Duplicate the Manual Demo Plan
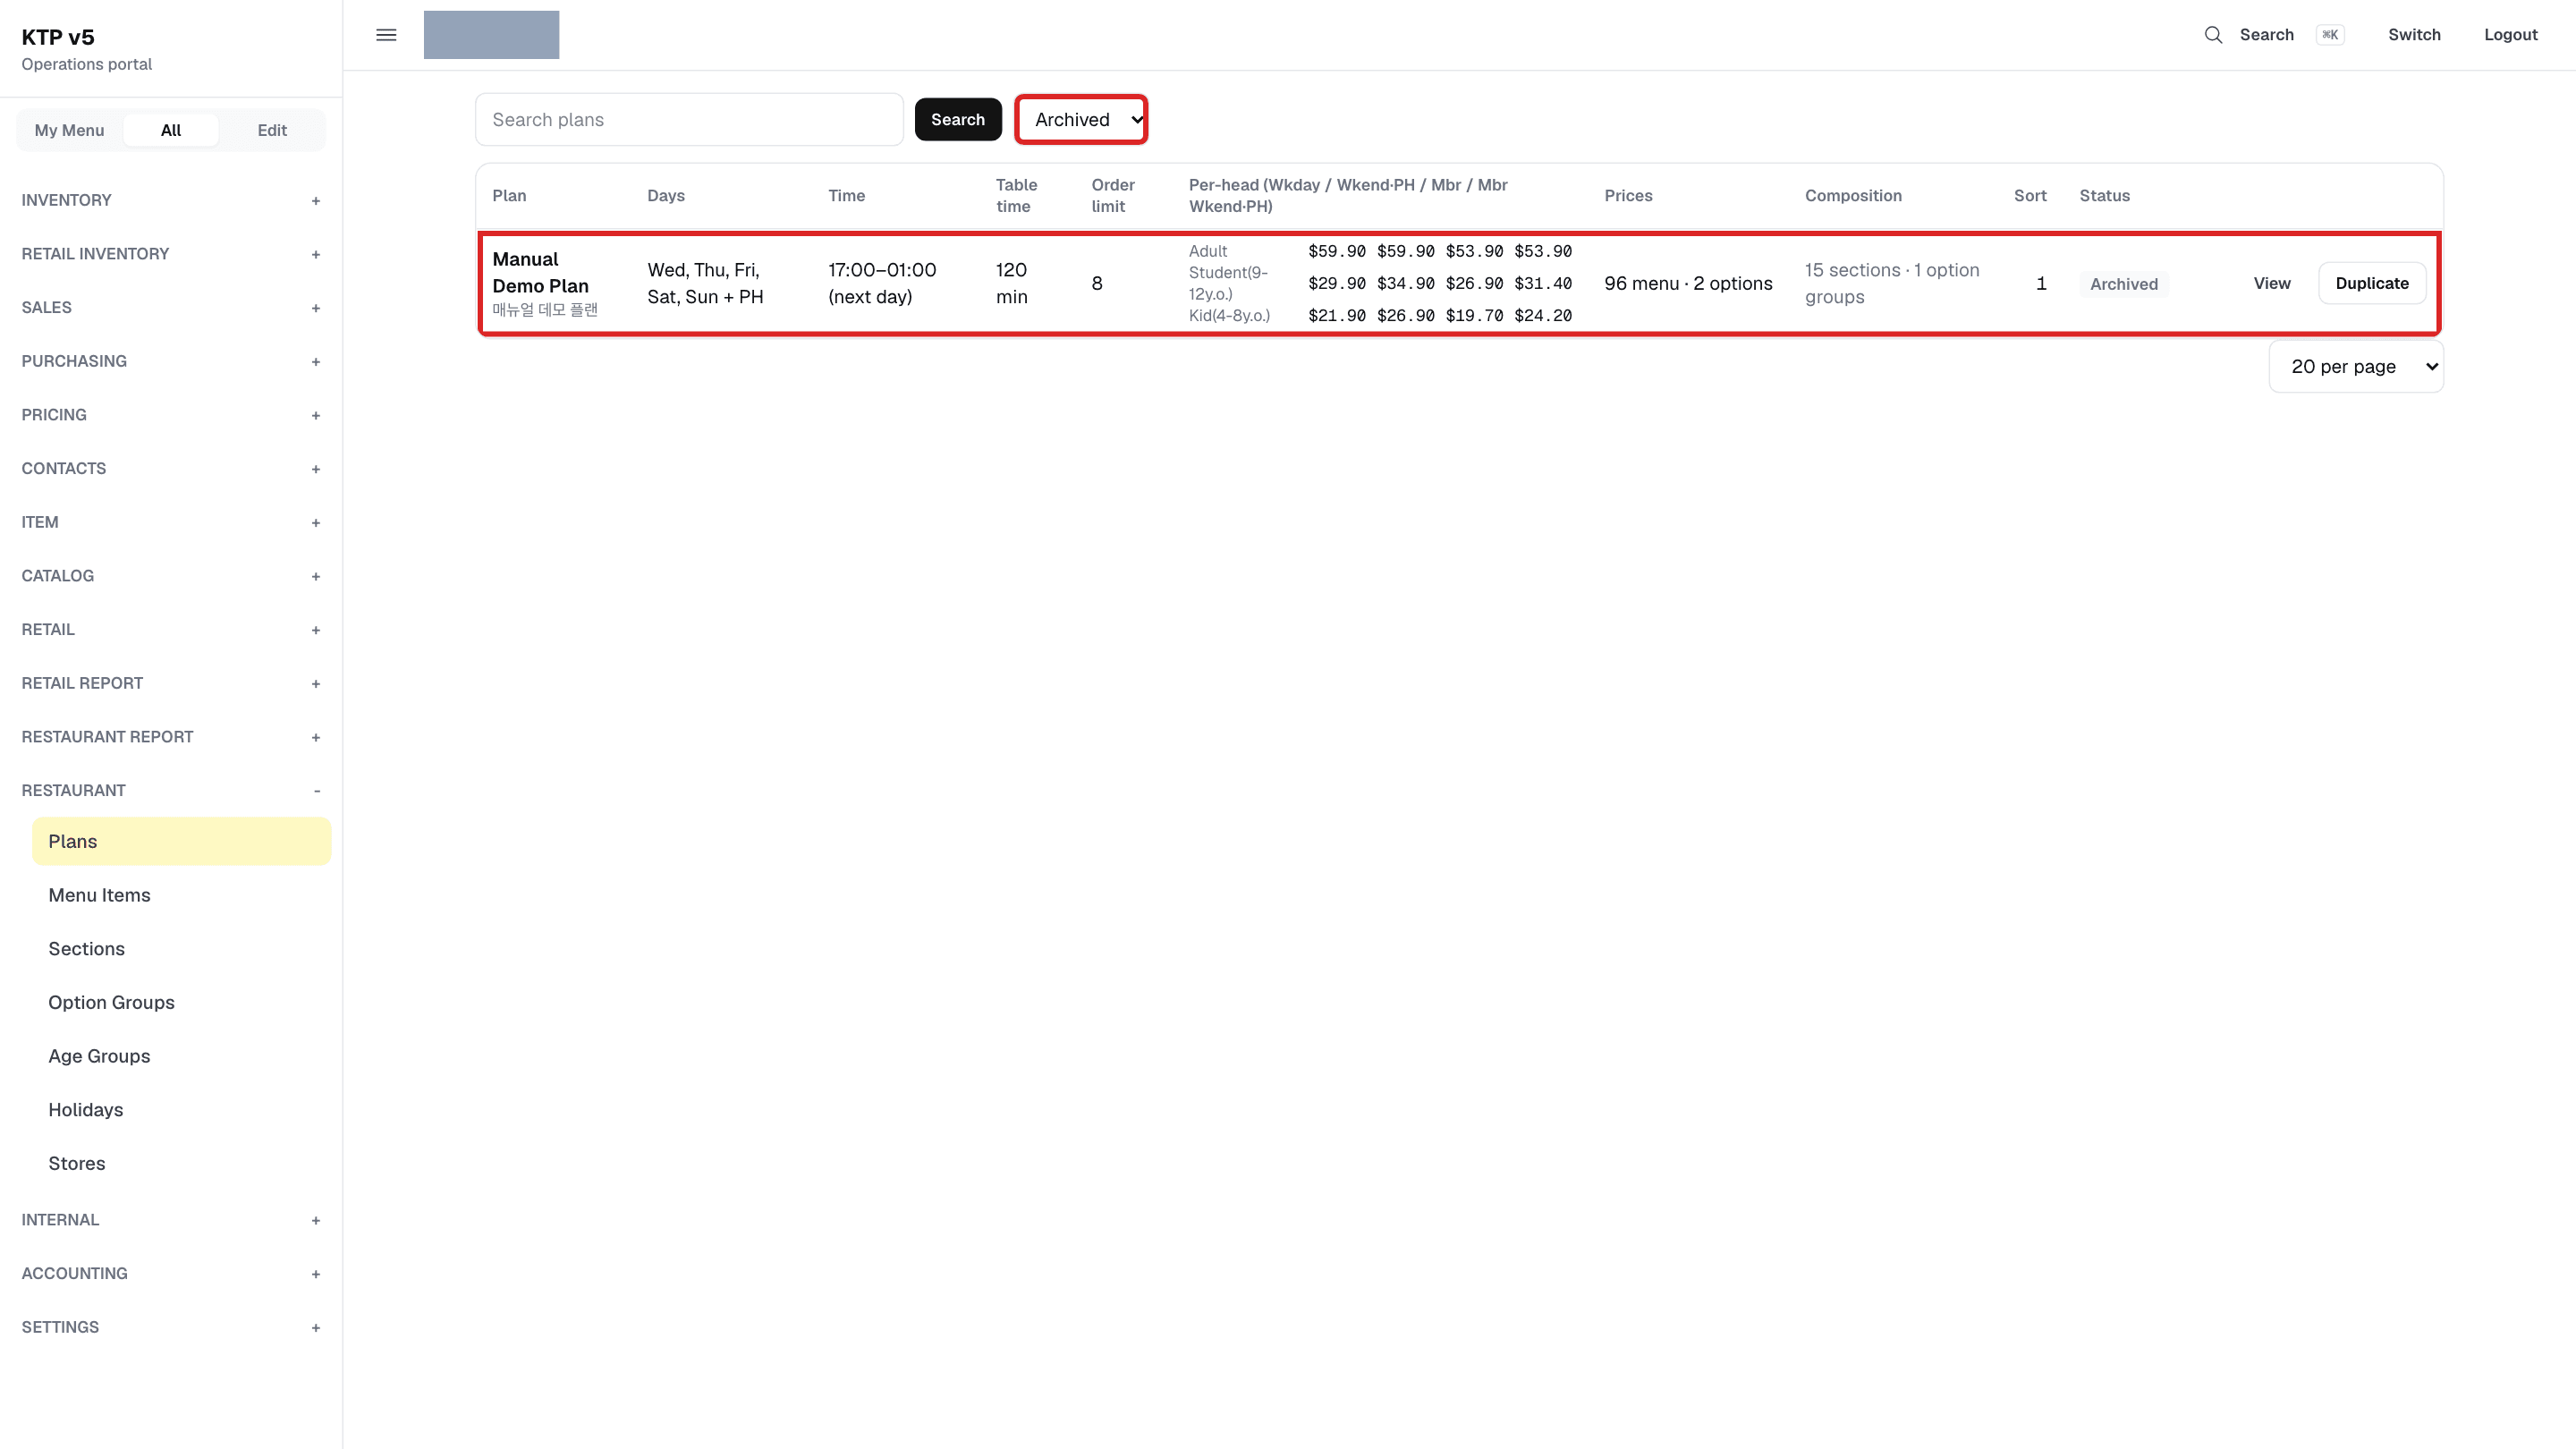 (2372, 284)
